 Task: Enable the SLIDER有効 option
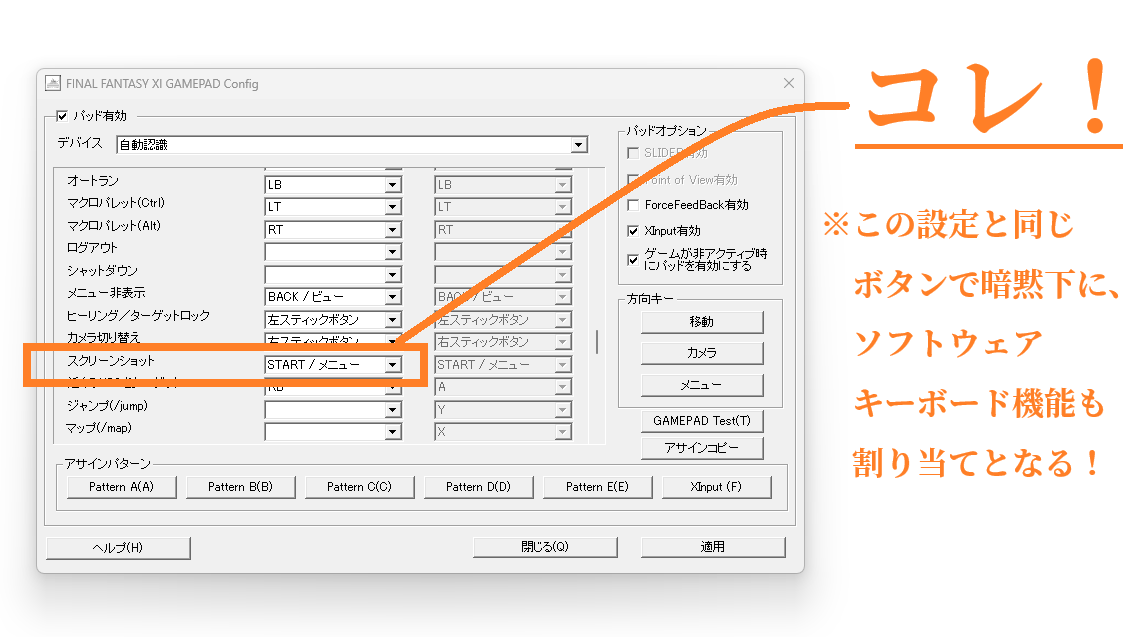(632, 153)
